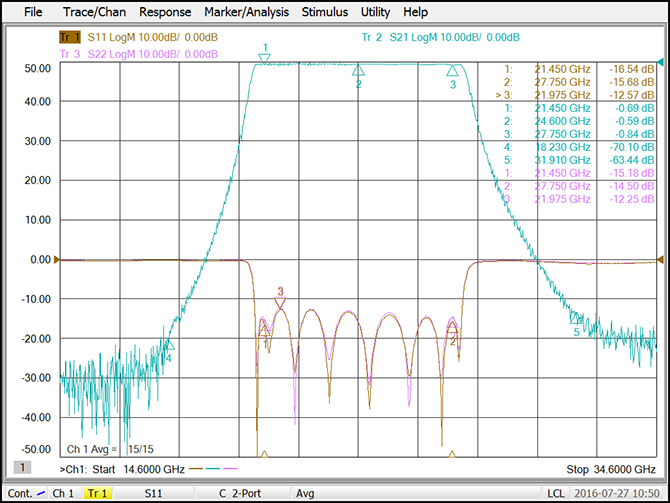The height and width of the screenshot is (503, 670).
Task: Click the Ch 1 Avg 15/15 averaging readout
Action: pos(110,449)
